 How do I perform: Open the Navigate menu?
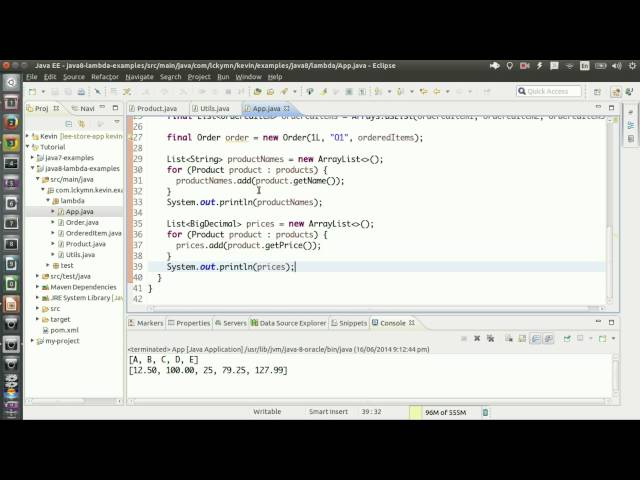[140, 77]
